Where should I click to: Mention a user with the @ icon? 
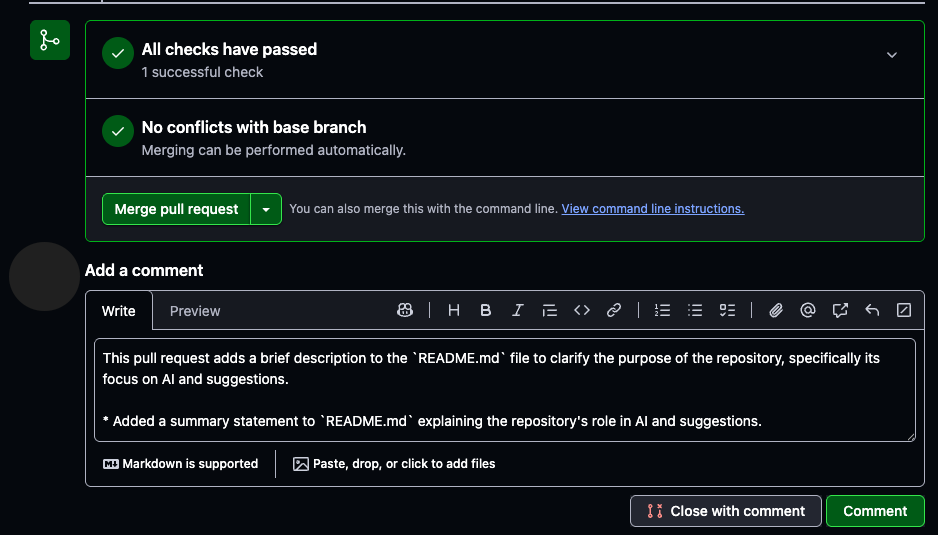click(808, 310)
